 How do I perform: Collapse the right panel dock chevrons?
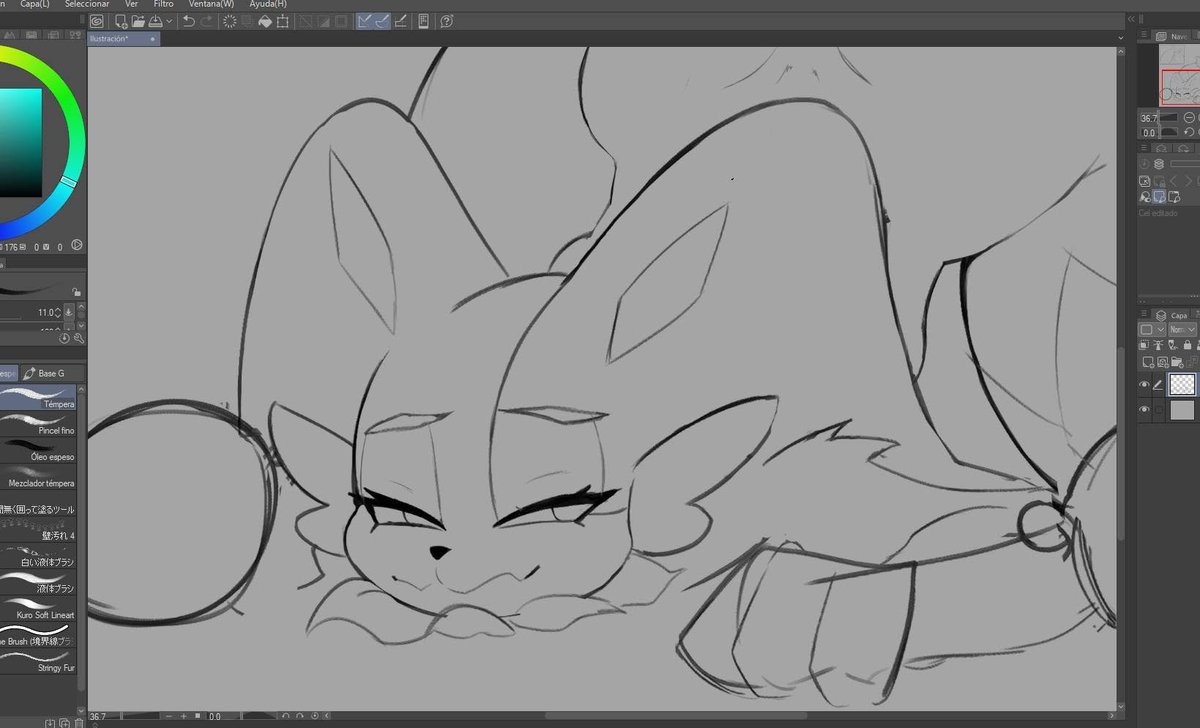coord(1132,18)
